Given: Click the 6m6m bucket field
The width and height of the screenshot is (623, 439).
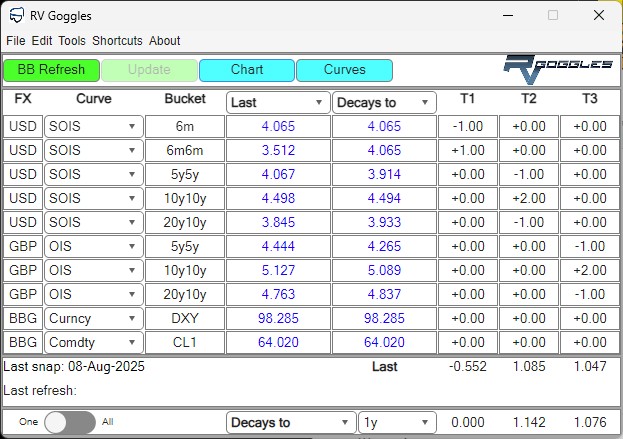Looking at the screenshot, I should pos(185,151).
